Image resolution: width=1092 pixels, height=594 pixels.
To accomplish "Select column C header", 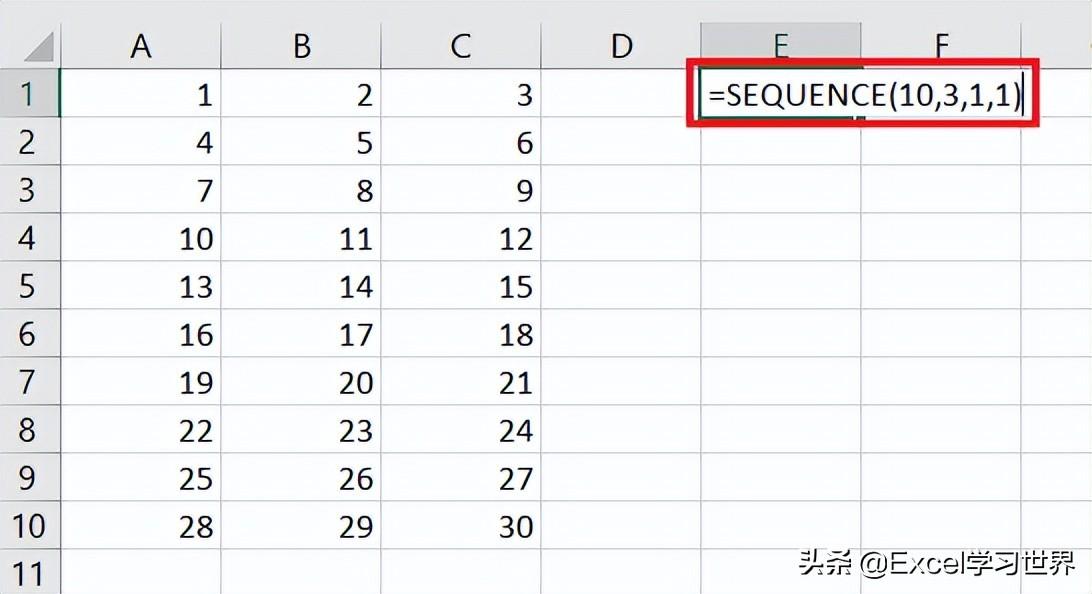I will click(x=461, y=46).
